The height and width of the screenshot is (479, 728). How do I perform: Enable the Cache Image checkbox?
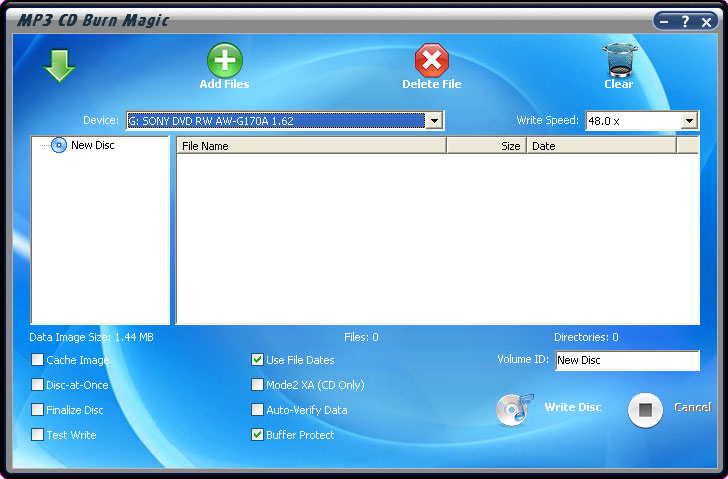[38, 360]
